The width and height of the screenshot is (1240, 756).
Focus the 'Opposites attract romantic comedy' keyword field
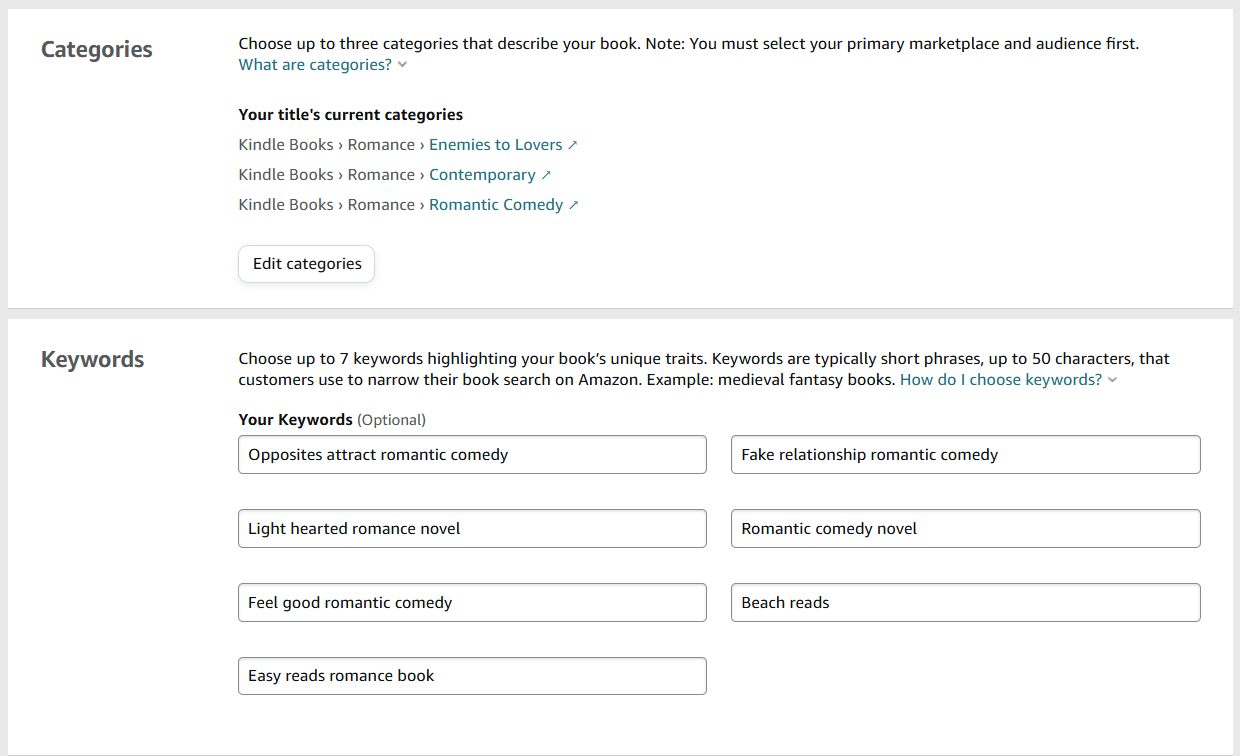[x=472, y=455]
